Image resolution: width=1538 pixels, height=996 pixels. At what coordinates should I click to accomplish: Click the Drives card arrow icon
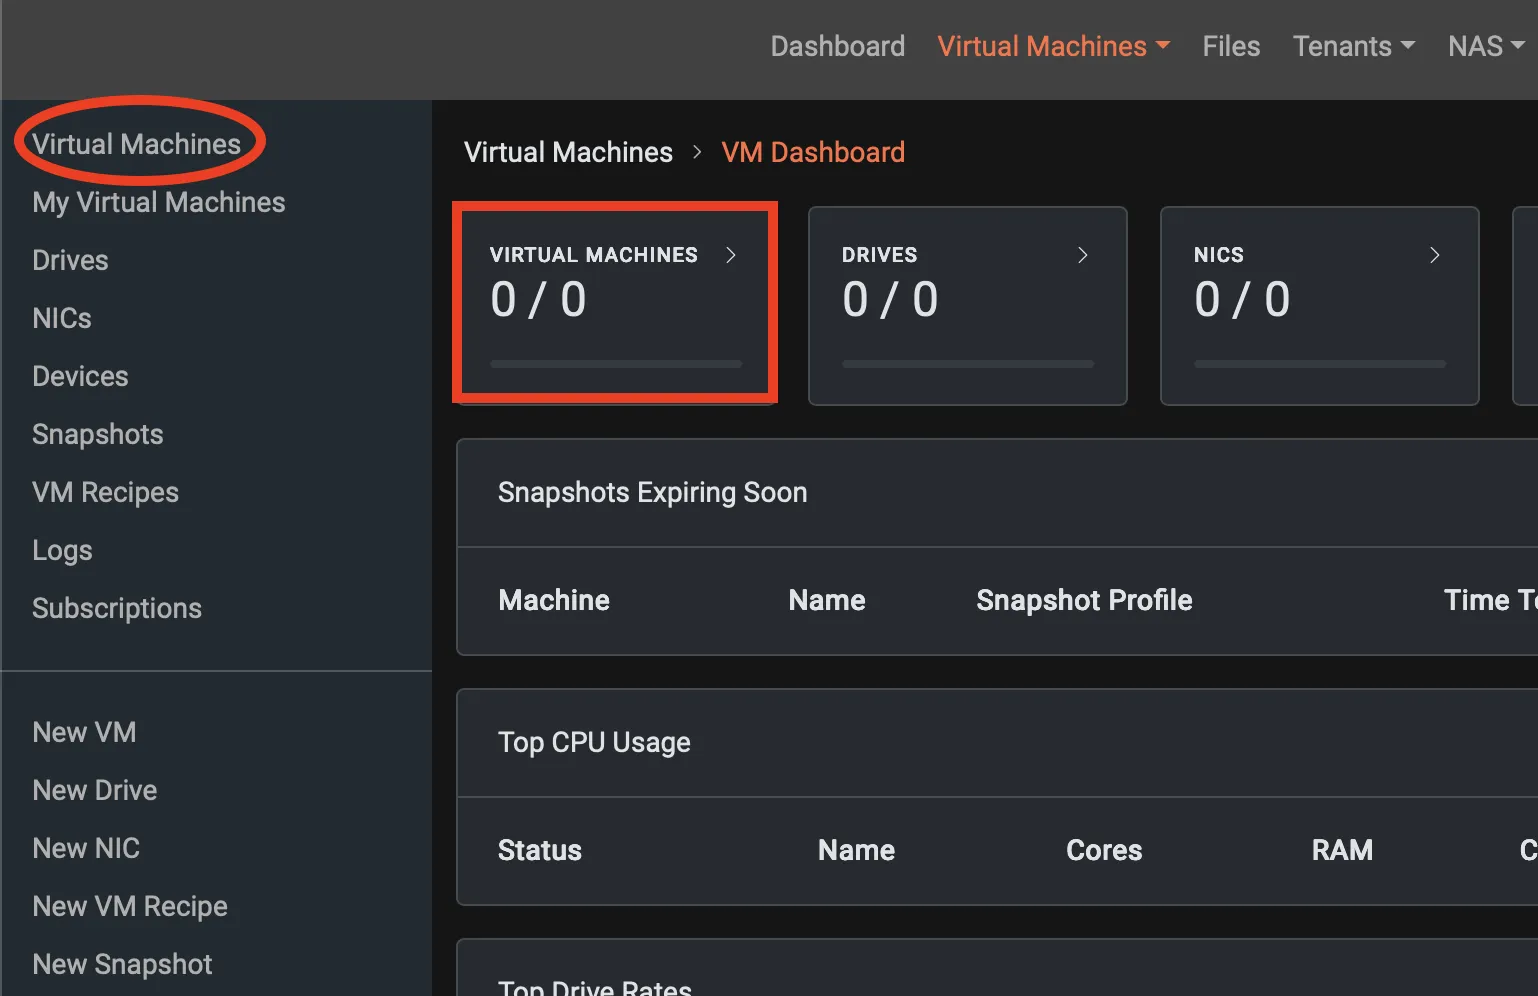point(1083,255)
